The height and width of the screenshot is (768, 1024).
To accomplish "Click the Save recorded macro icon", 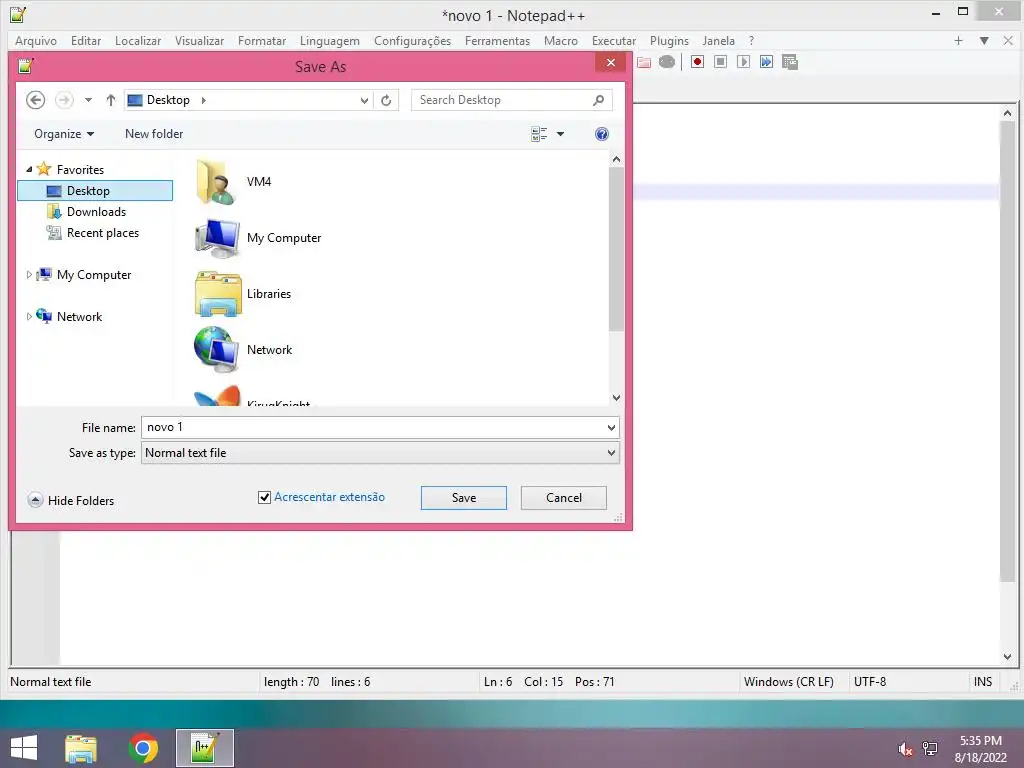I will 790,62.
